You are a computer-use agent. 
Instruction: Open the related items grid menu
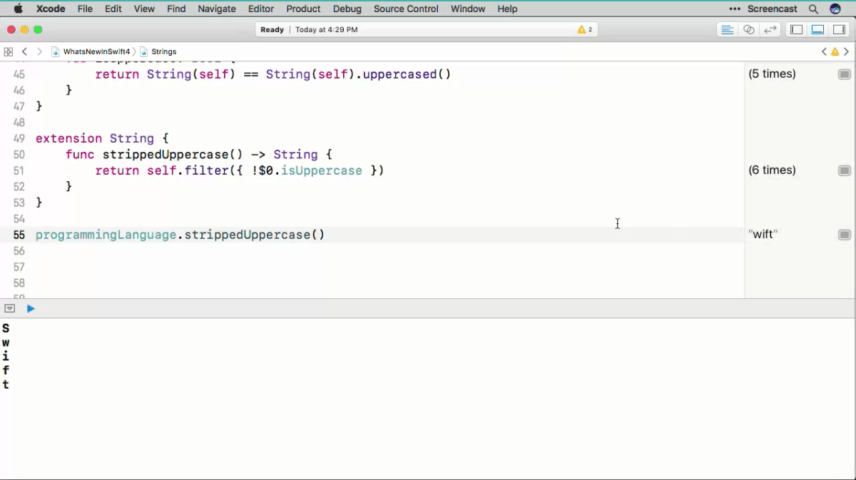coord(9,51)
